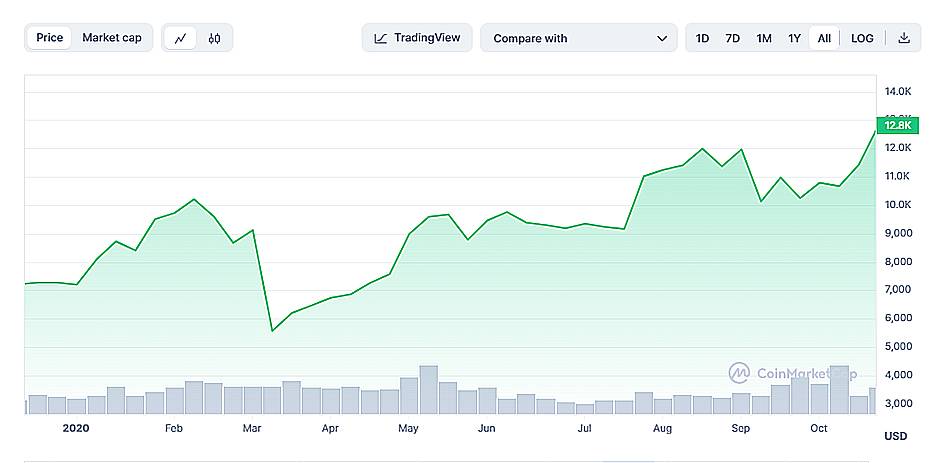940x463 pixels.
Task: Open the Compare with dropdown
Action: [579, 38]
